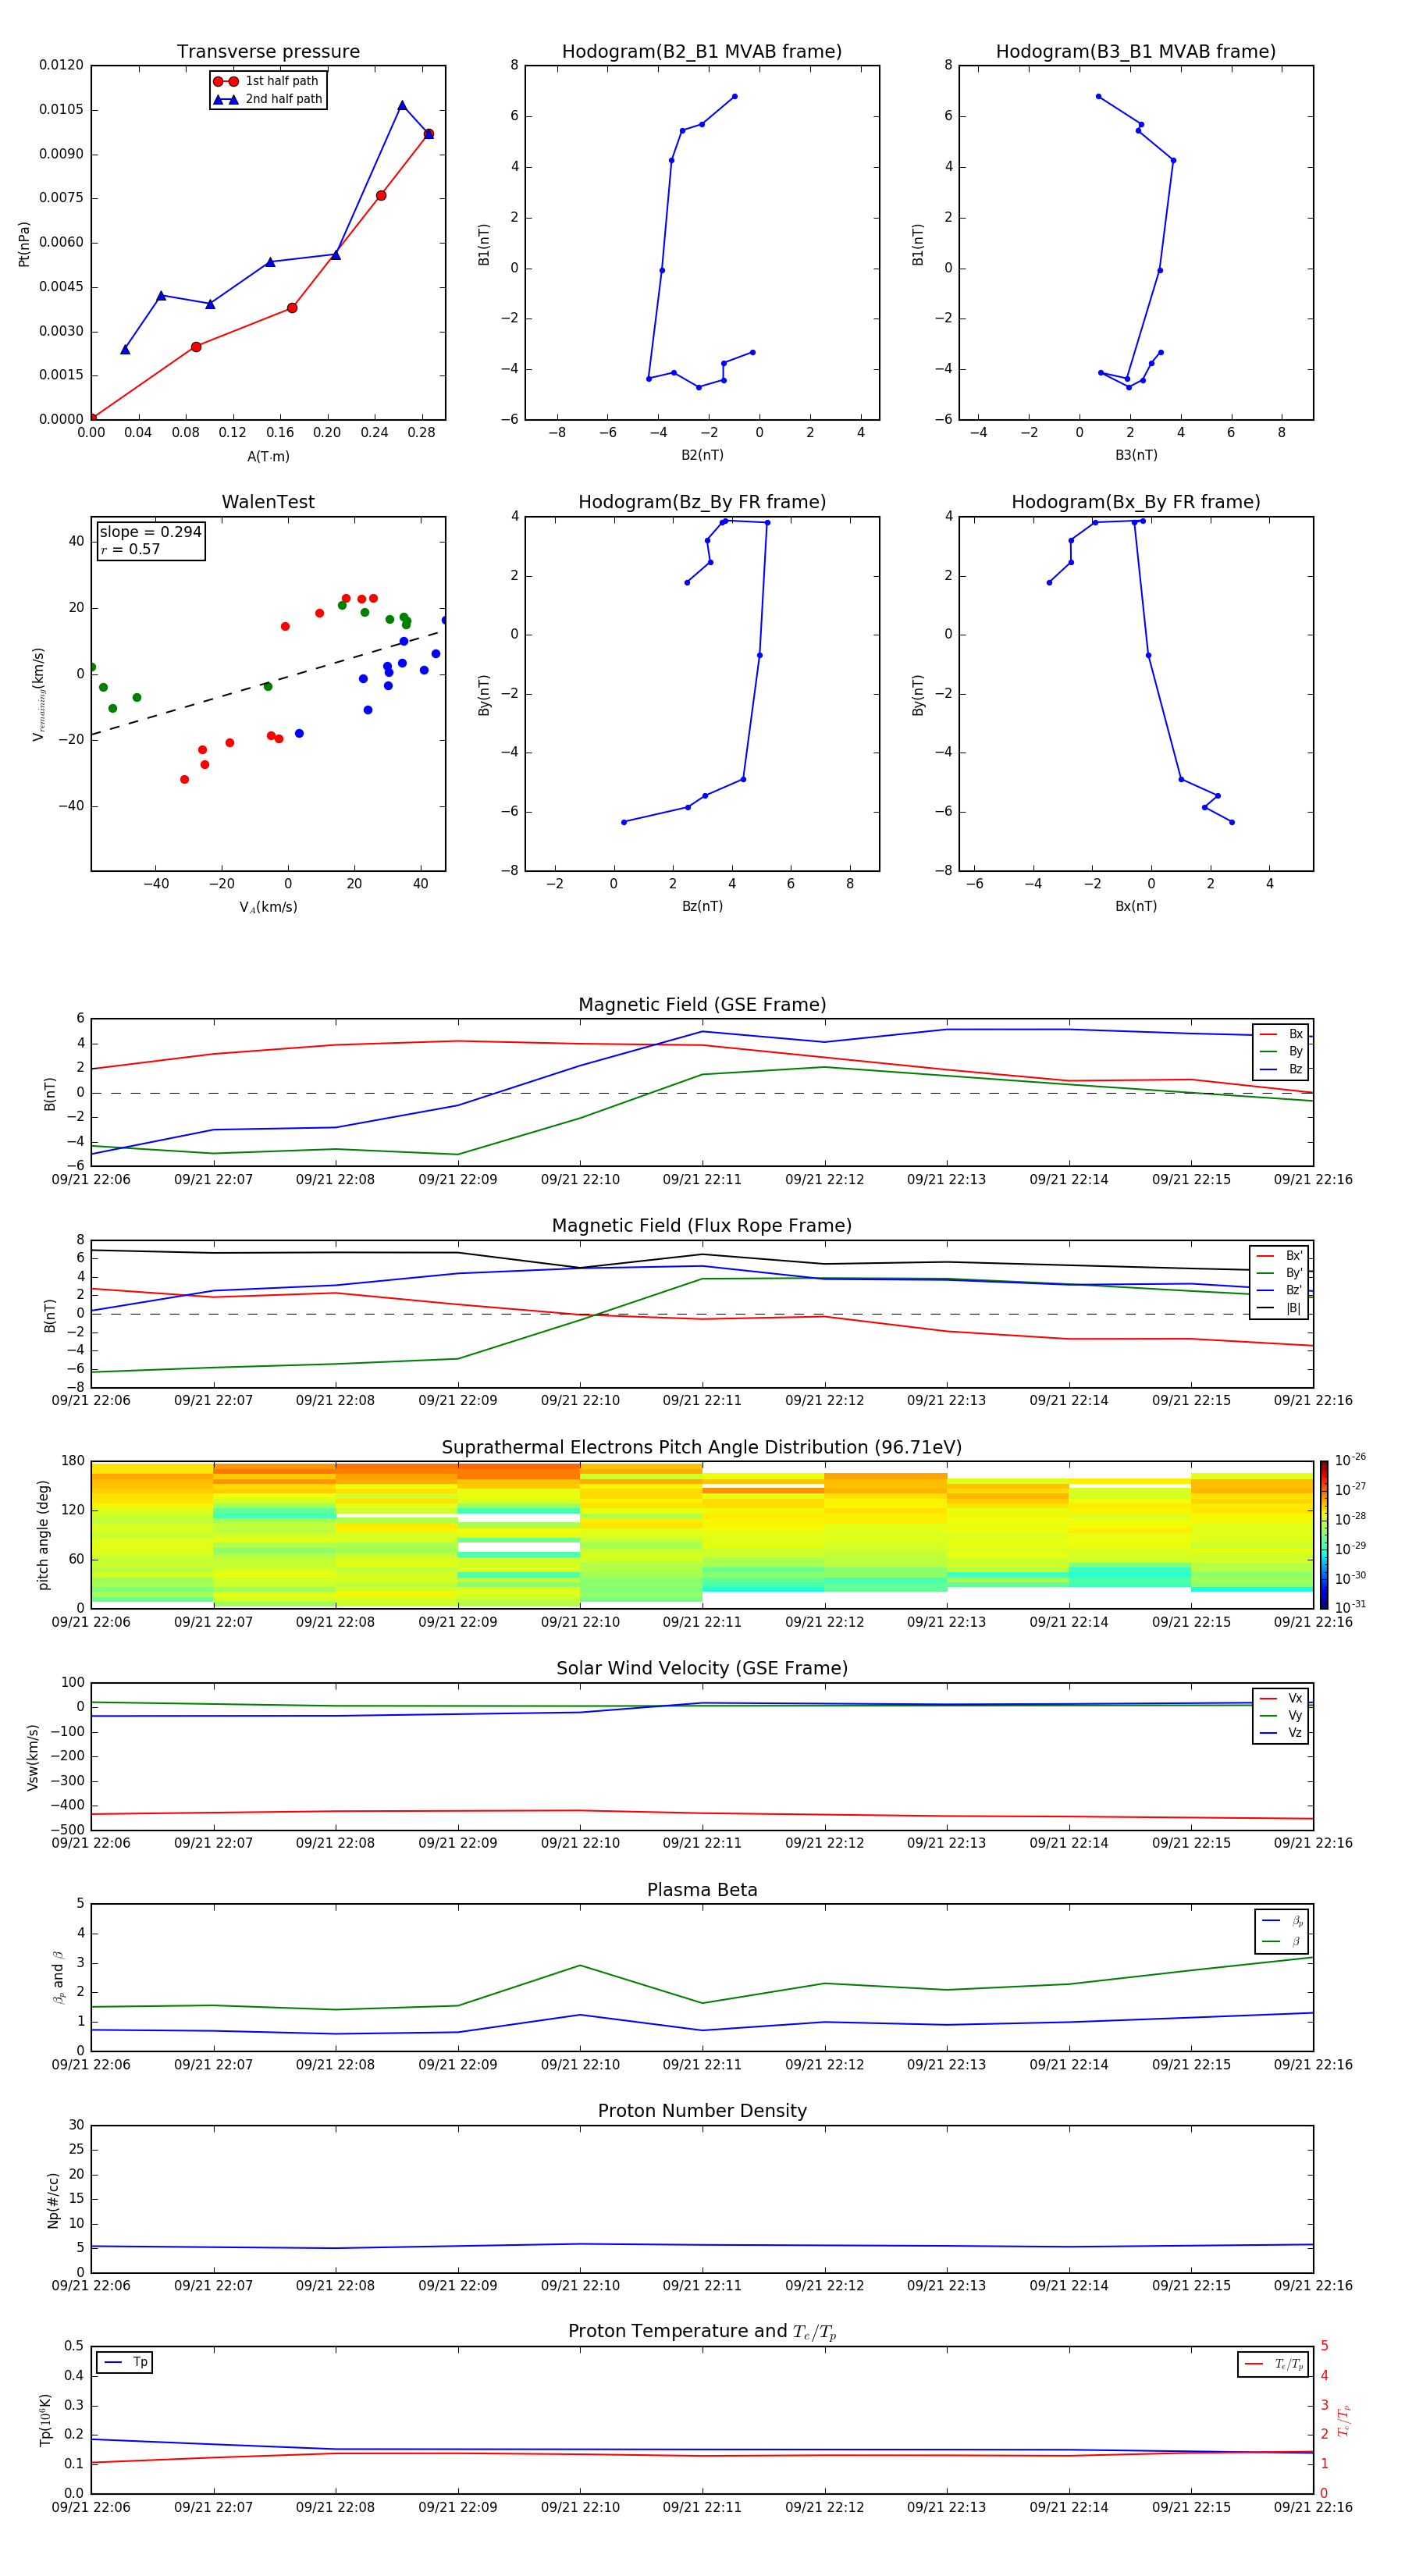Click 'Hodogram(B3_B1 MVAB frame)' title
Screen dimensions: 1405x2576
[1136, 52]
